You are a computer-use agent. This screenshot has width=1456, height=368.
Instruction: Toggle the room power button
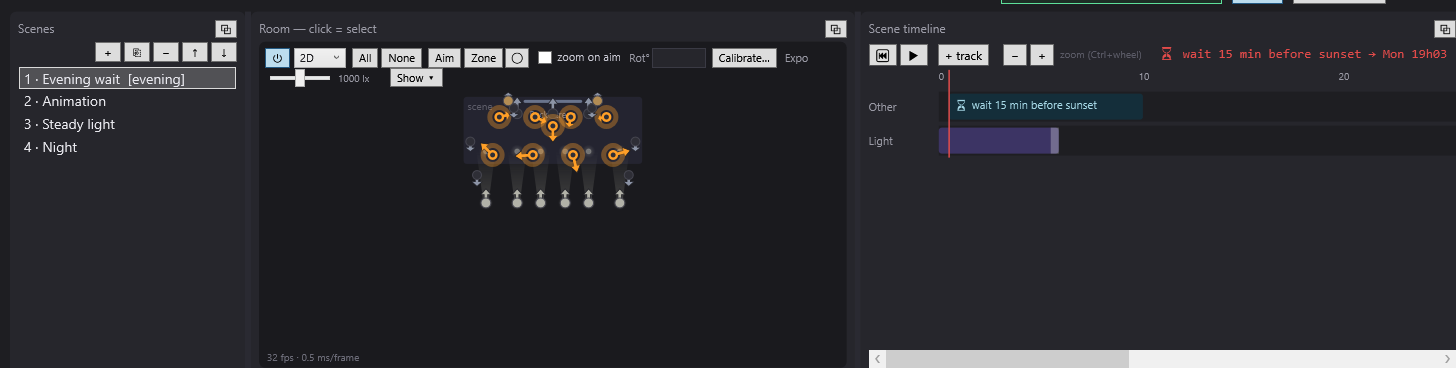pyautogui.click(x=277, y=58)
